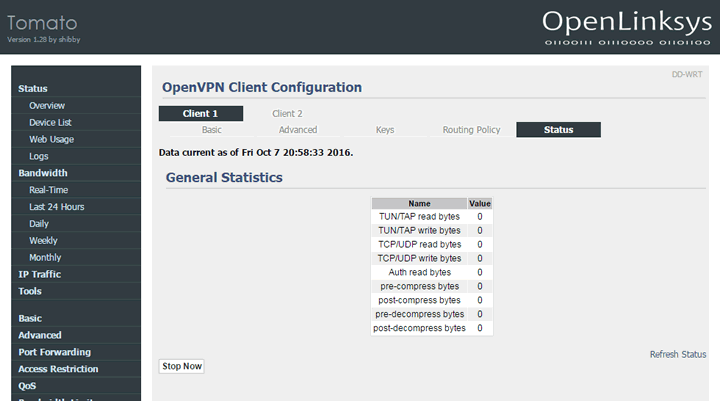Open the Tools section
This screenshot has height=401, width=720.
tap(30, 291)
